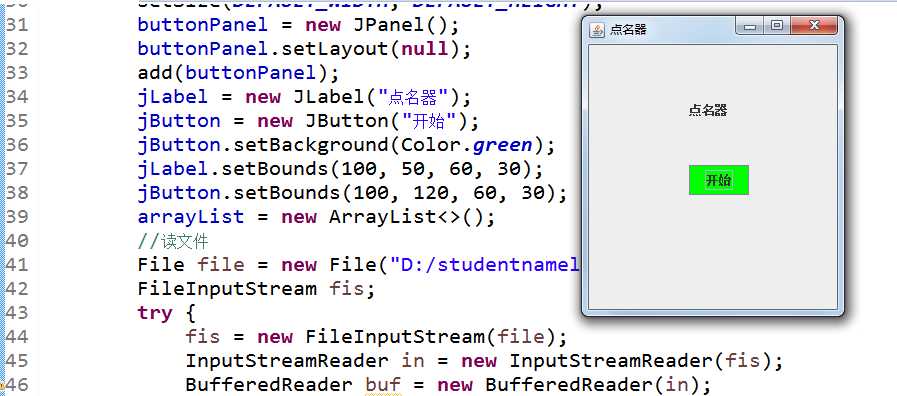
Task: Minimize the 点名器 window
Action: coord(750,26)
